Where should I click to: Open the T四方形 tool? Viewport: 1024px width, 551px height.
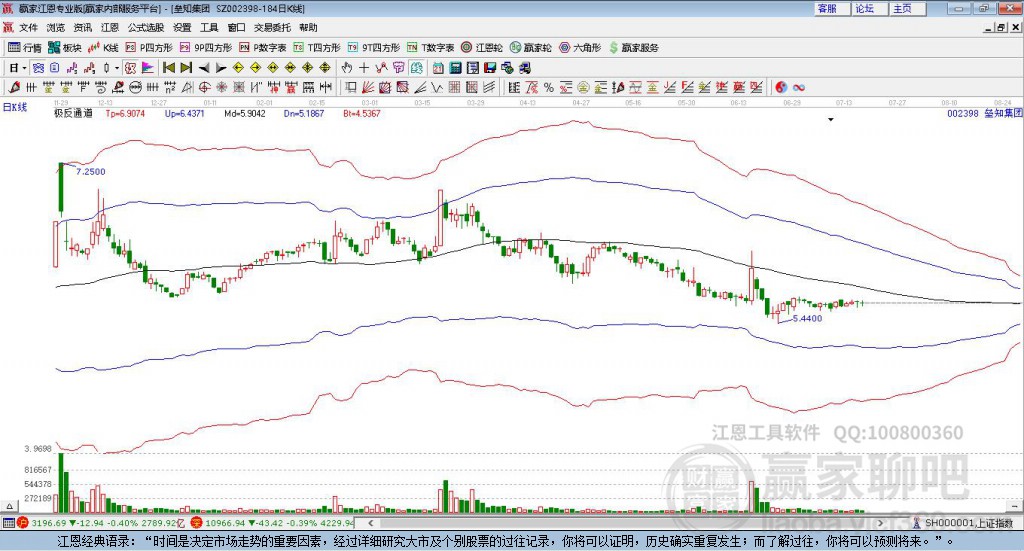tap(317, 48)
